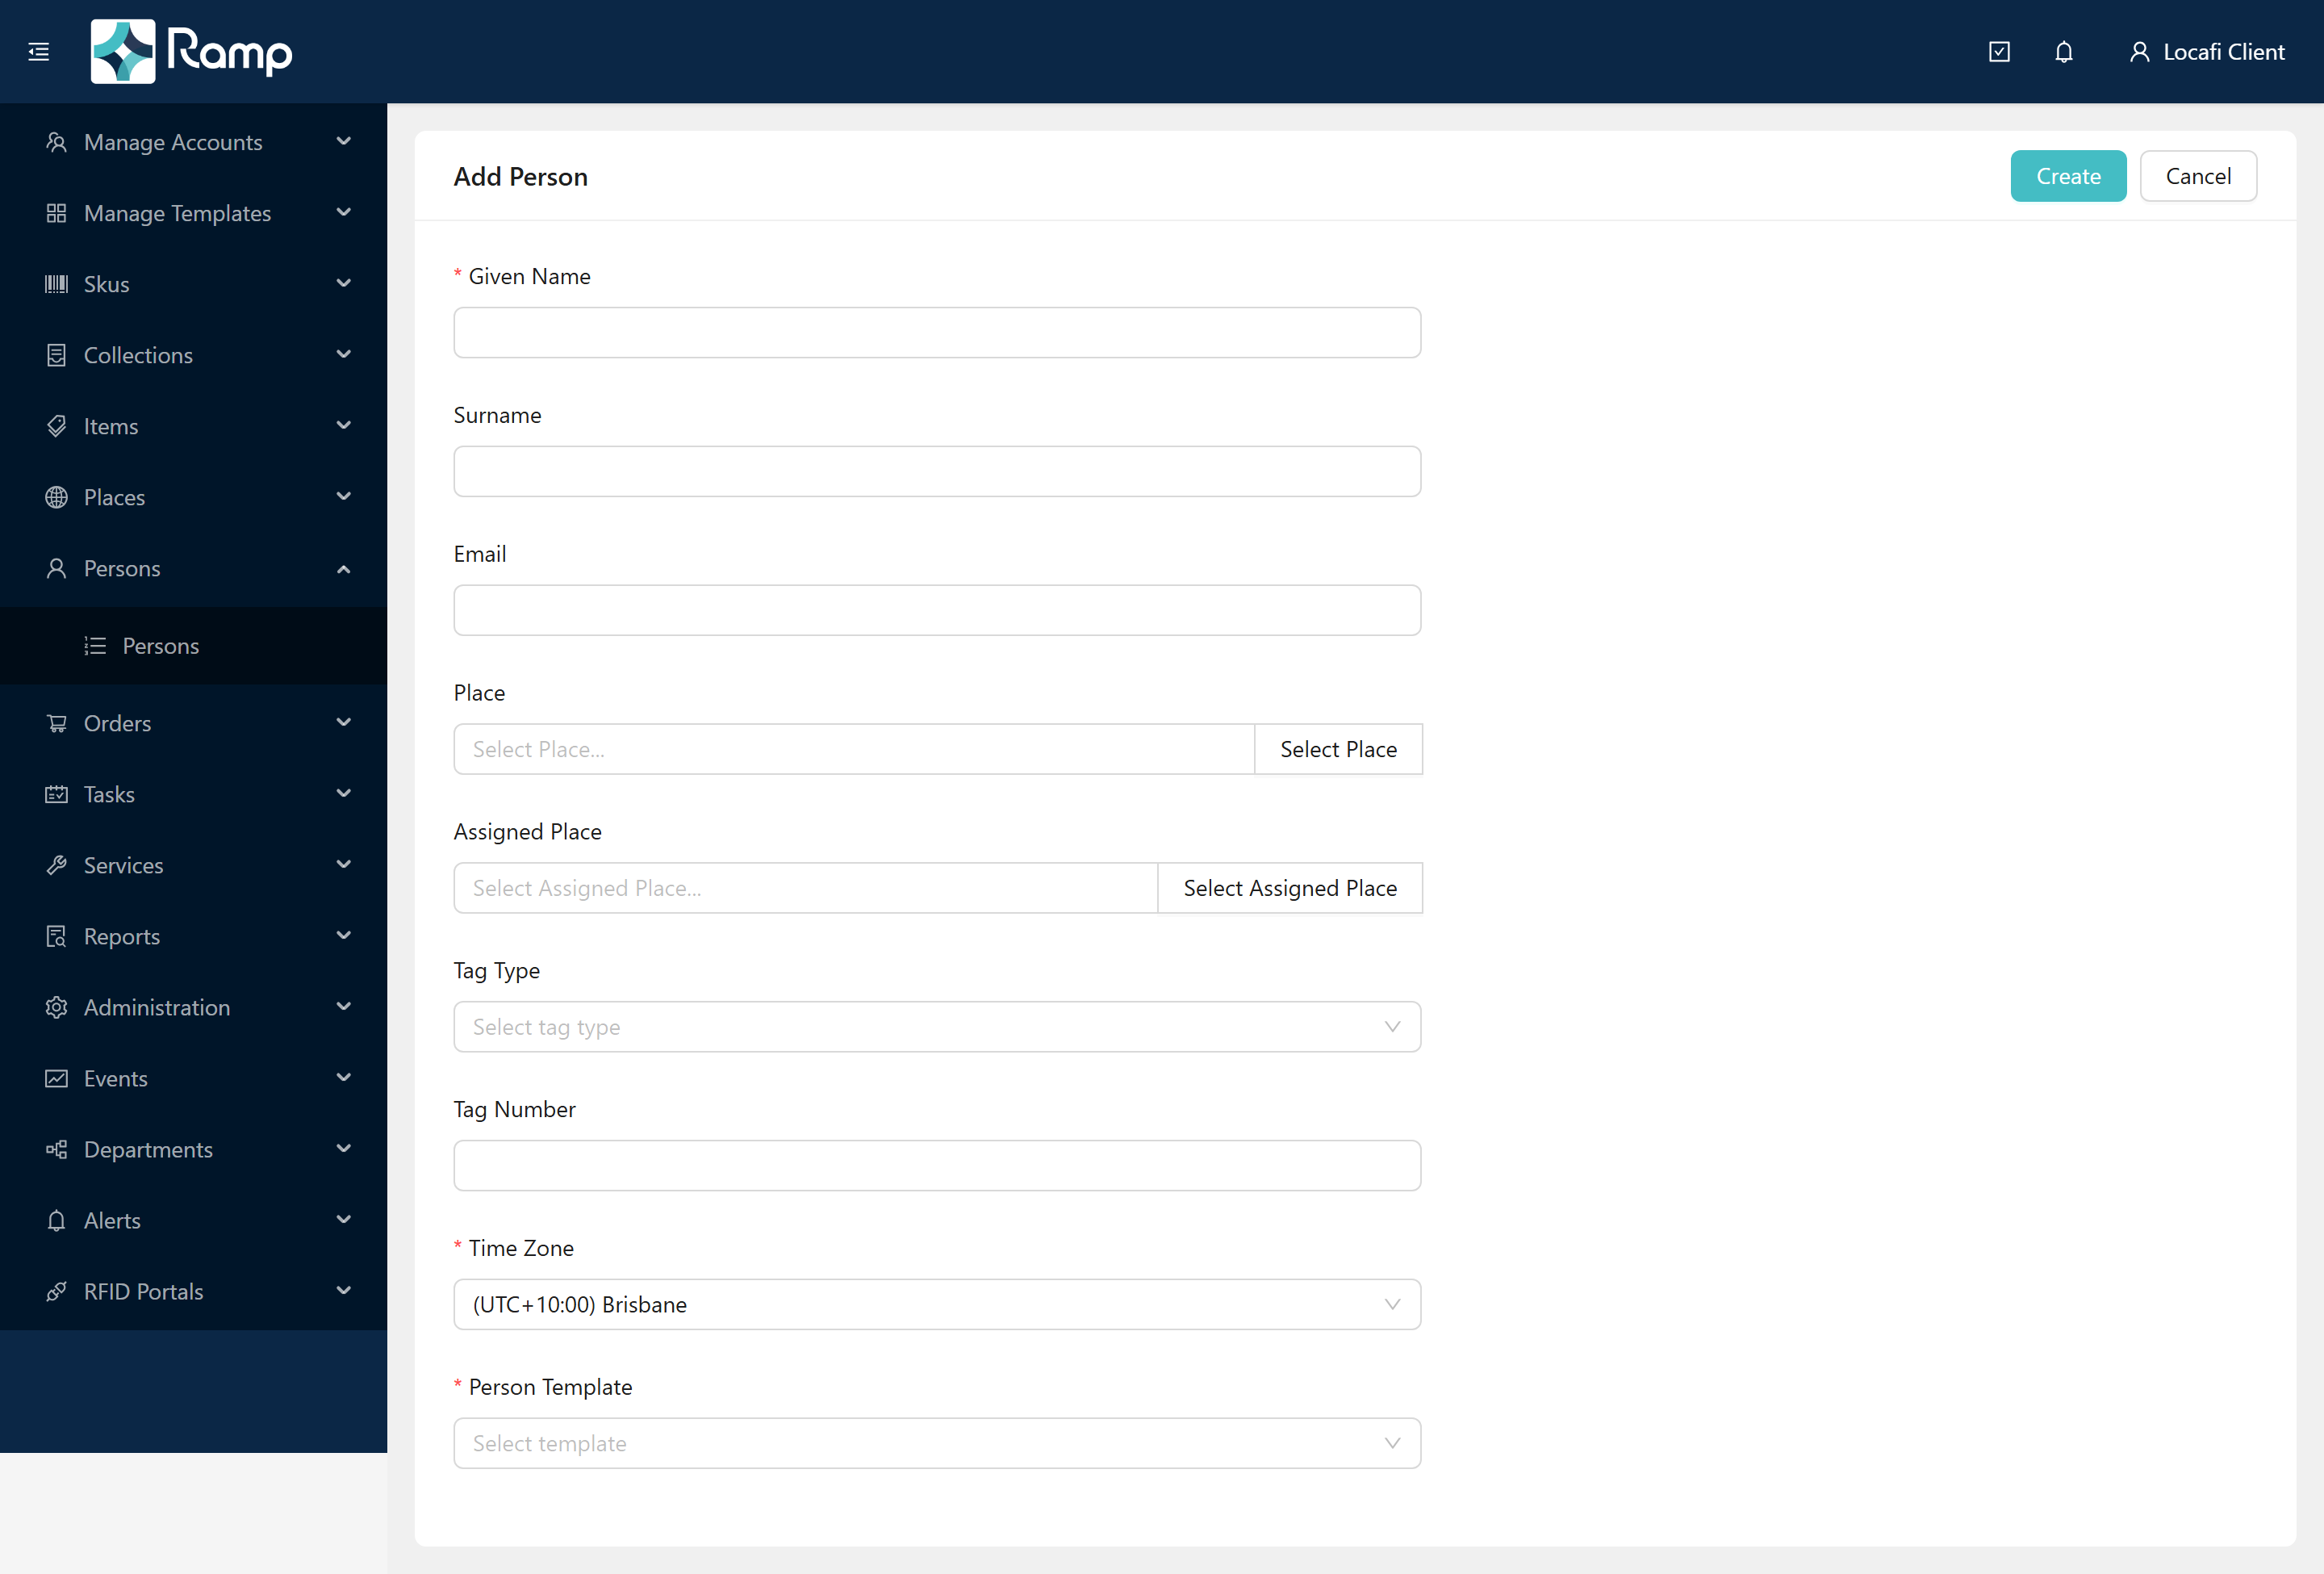The height and width of the screenshot is (1574, 2324).
Task: Expand the Reports chevron
Action: tap(343, 936)
